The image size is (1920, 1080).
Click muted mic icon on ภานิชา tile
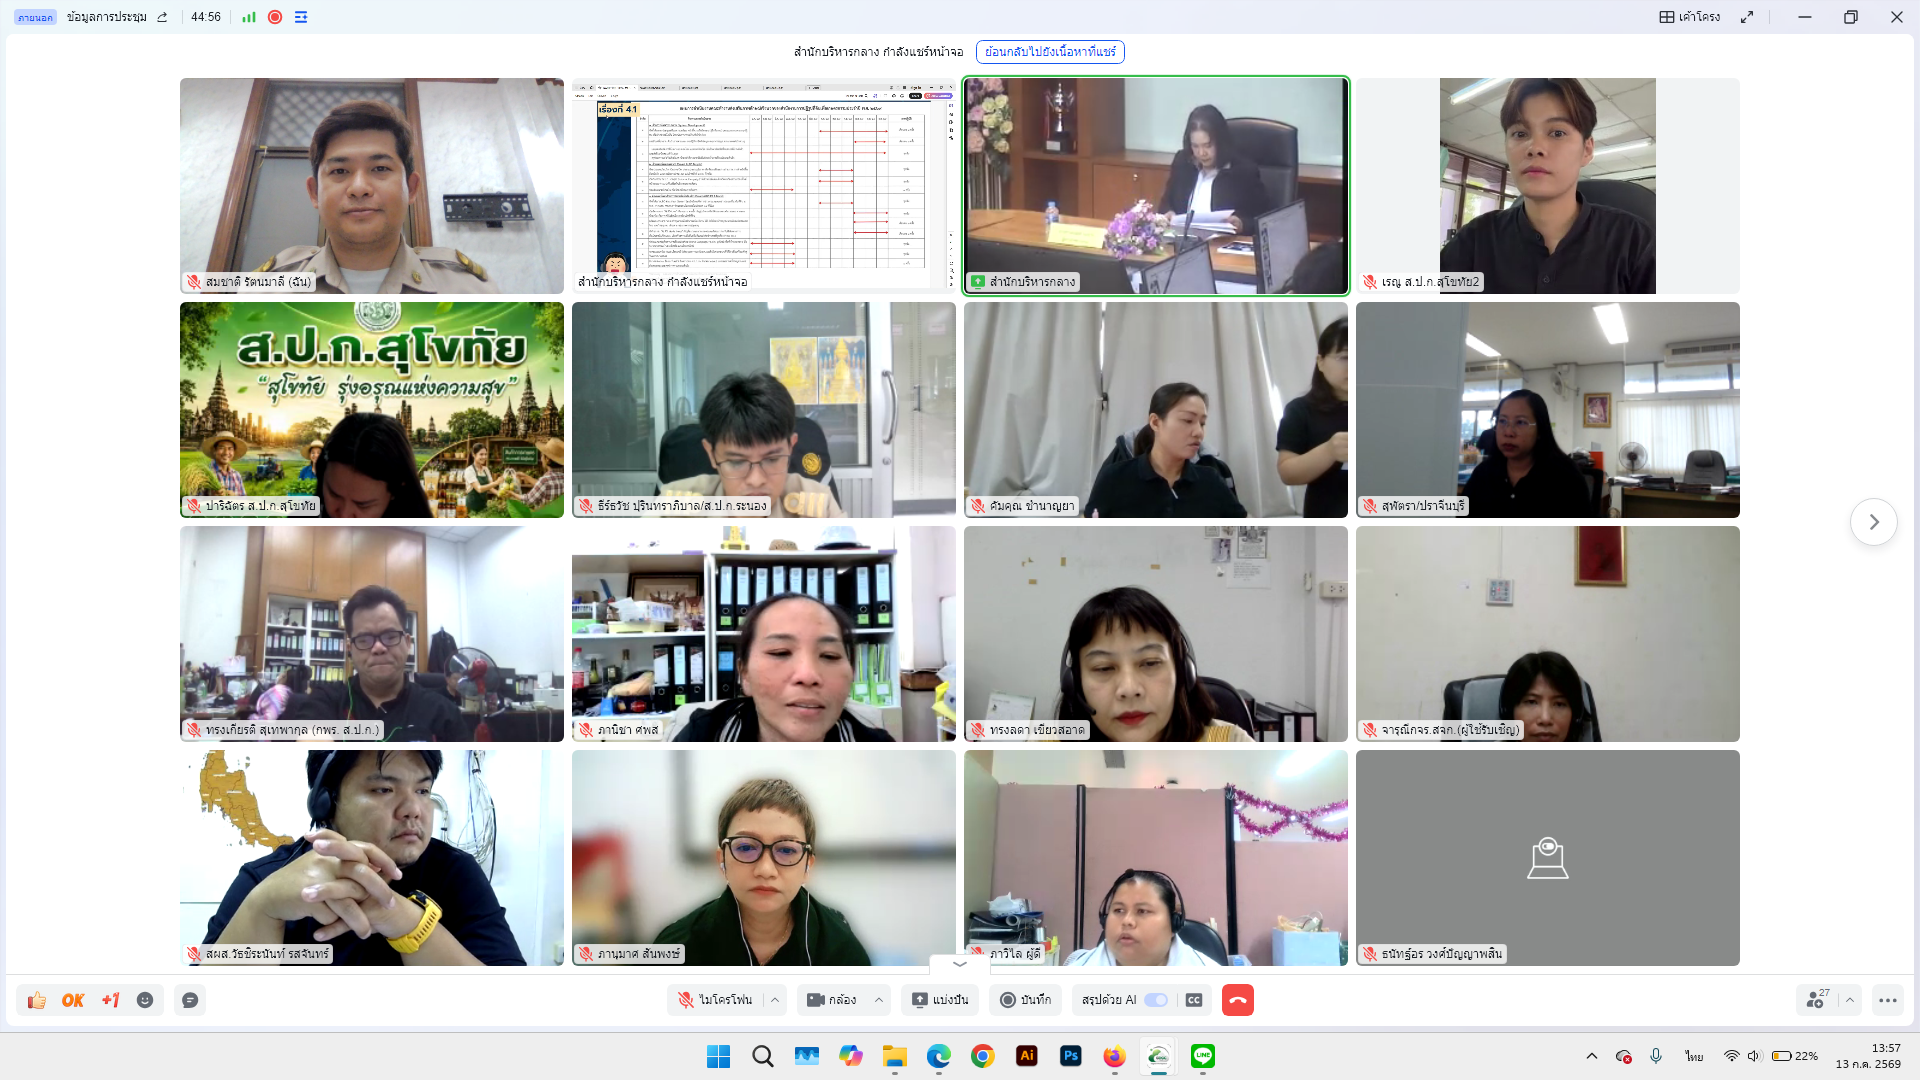[586, 730]
